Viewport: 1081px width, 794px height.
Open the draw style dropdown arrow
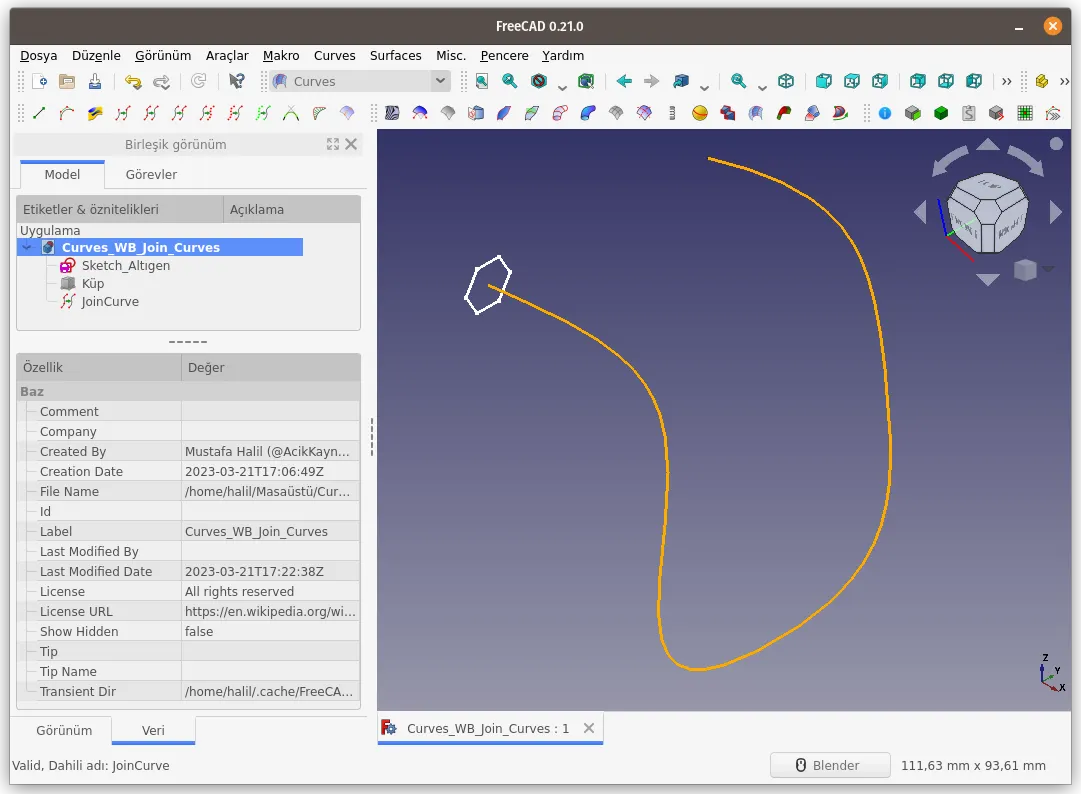(562, 87)
